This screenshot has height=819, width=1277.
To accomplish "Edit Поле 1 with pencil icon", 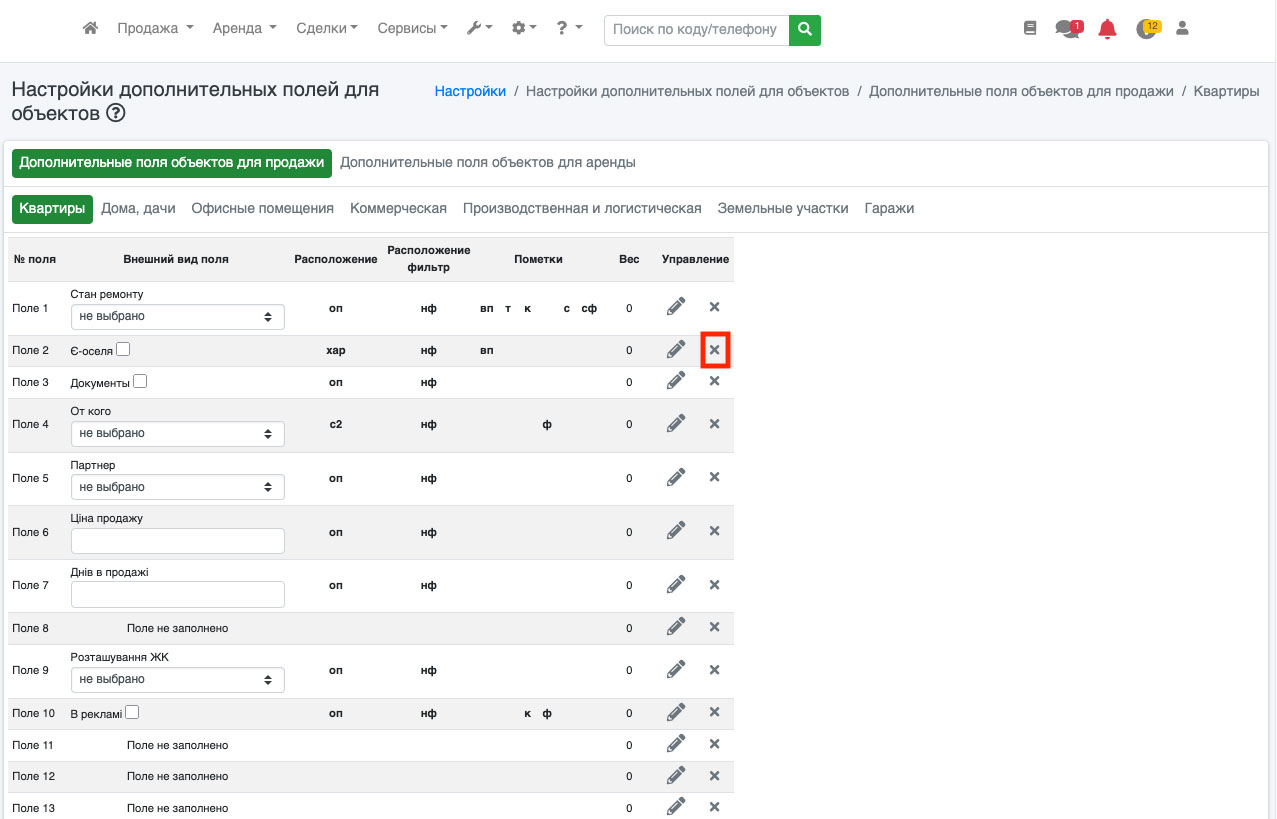I will point(676,307).
